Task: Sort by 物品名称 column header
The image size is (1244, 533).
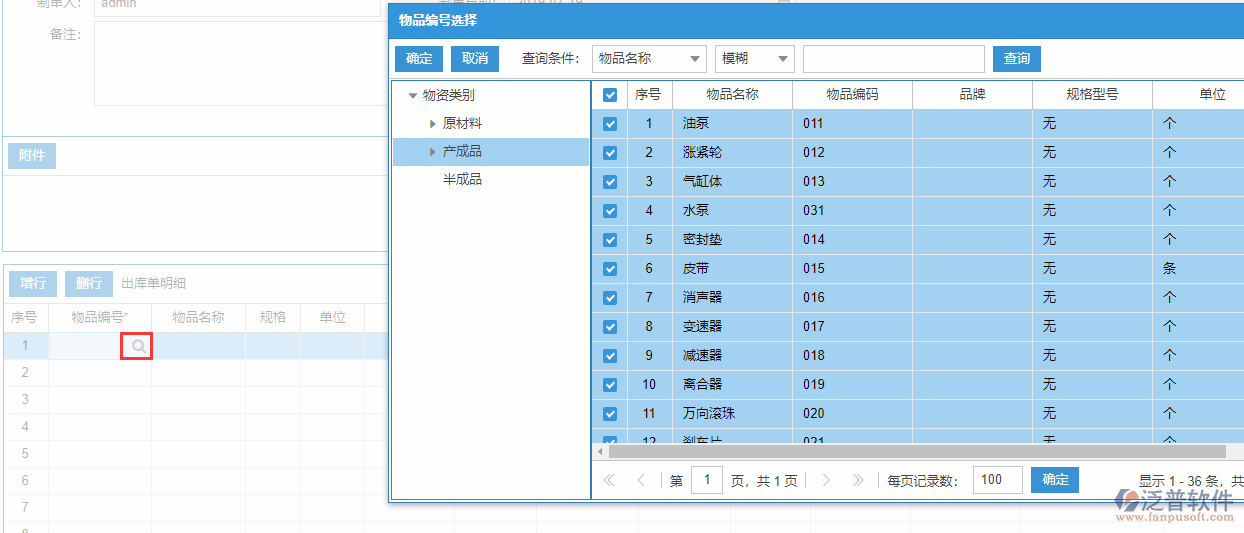Action: (732, 95)
